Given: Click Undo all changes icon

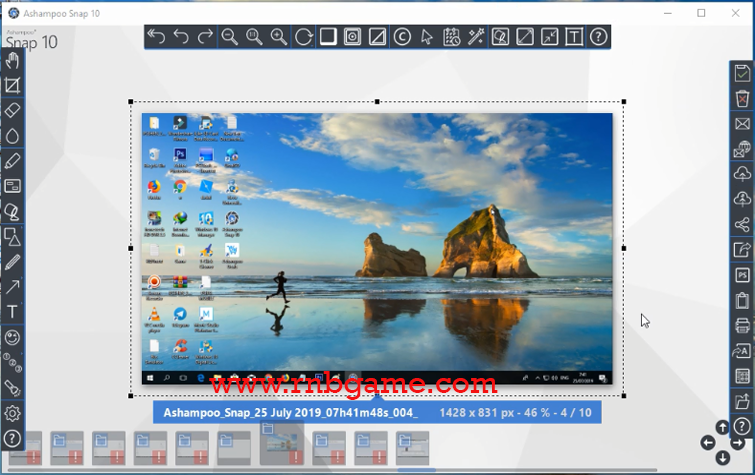Looking at the screenshot, I should (156, 37).
